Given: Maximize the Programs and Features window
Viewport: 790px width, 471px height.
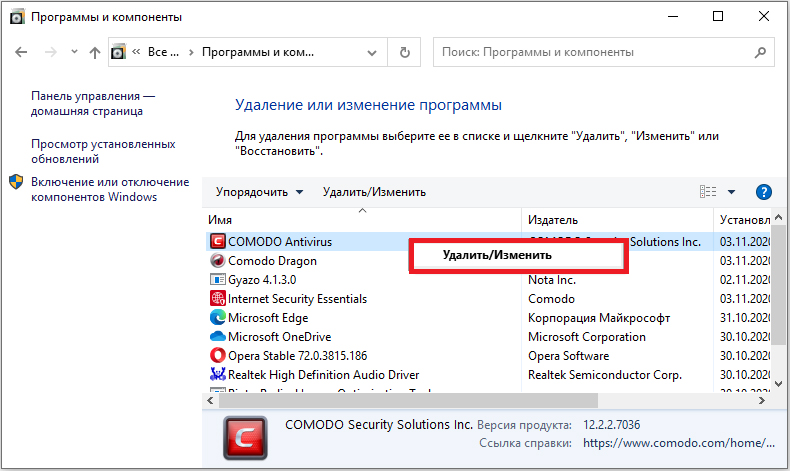Looking at the screenshot, I should (x=718, y=17).
